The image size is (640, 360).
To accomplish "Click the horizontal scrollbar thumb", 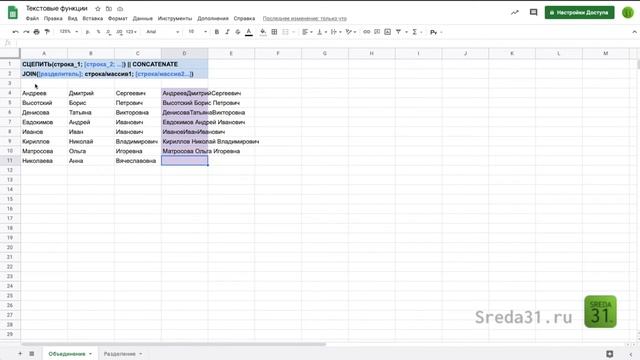I will (x=173, y=344).
